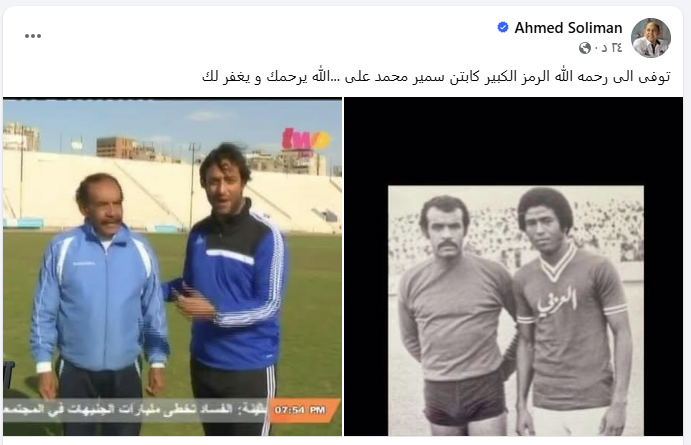Click the orange 07:54 PM clock overlay
This screenshot has width=691, height=445.
coord(303,410)
